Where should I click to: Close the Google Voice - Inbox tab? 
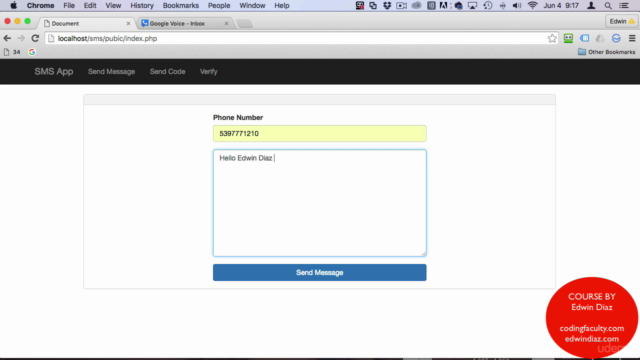coord(227,24)
